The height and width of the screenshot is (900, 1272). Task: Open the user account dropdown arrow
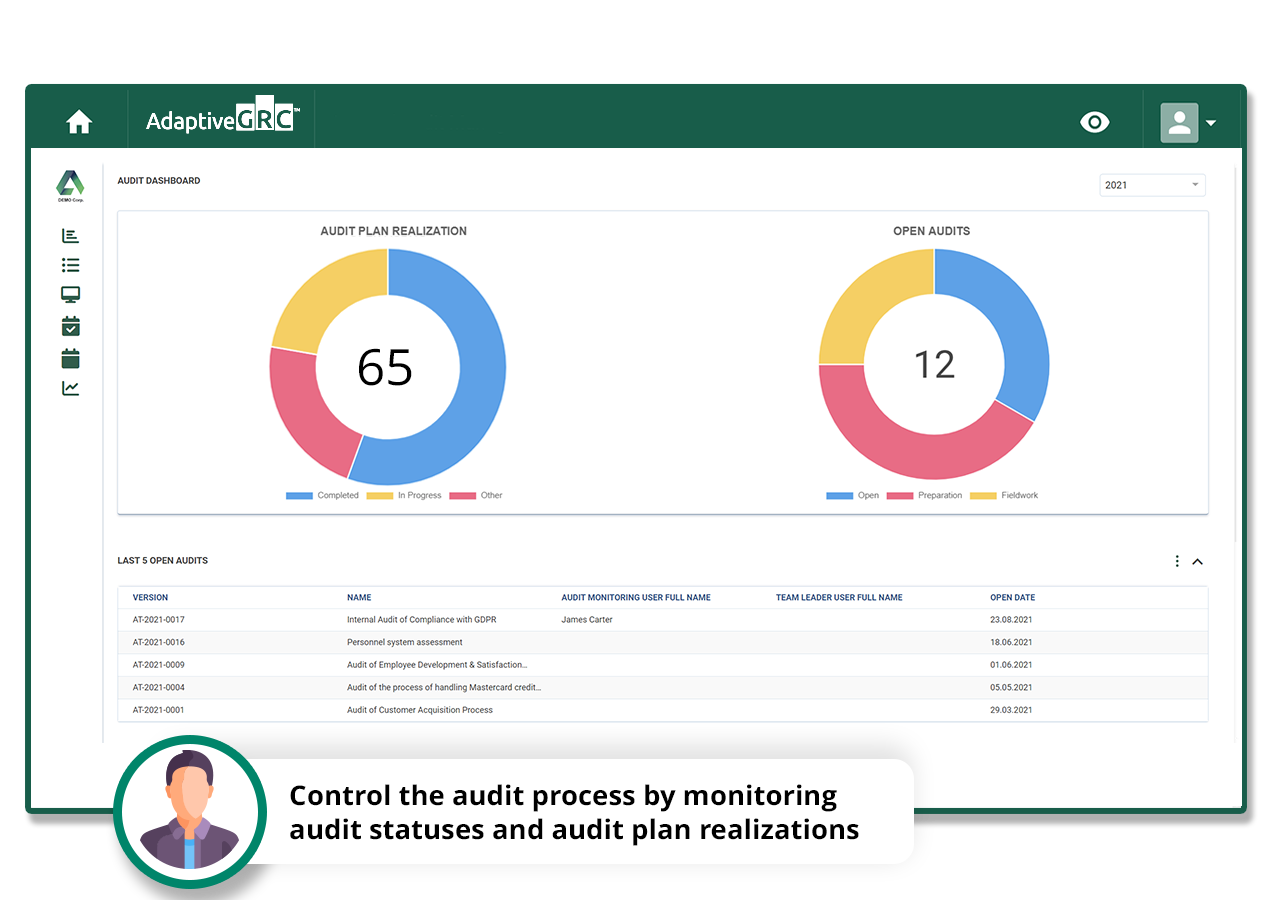(1211, 121)
